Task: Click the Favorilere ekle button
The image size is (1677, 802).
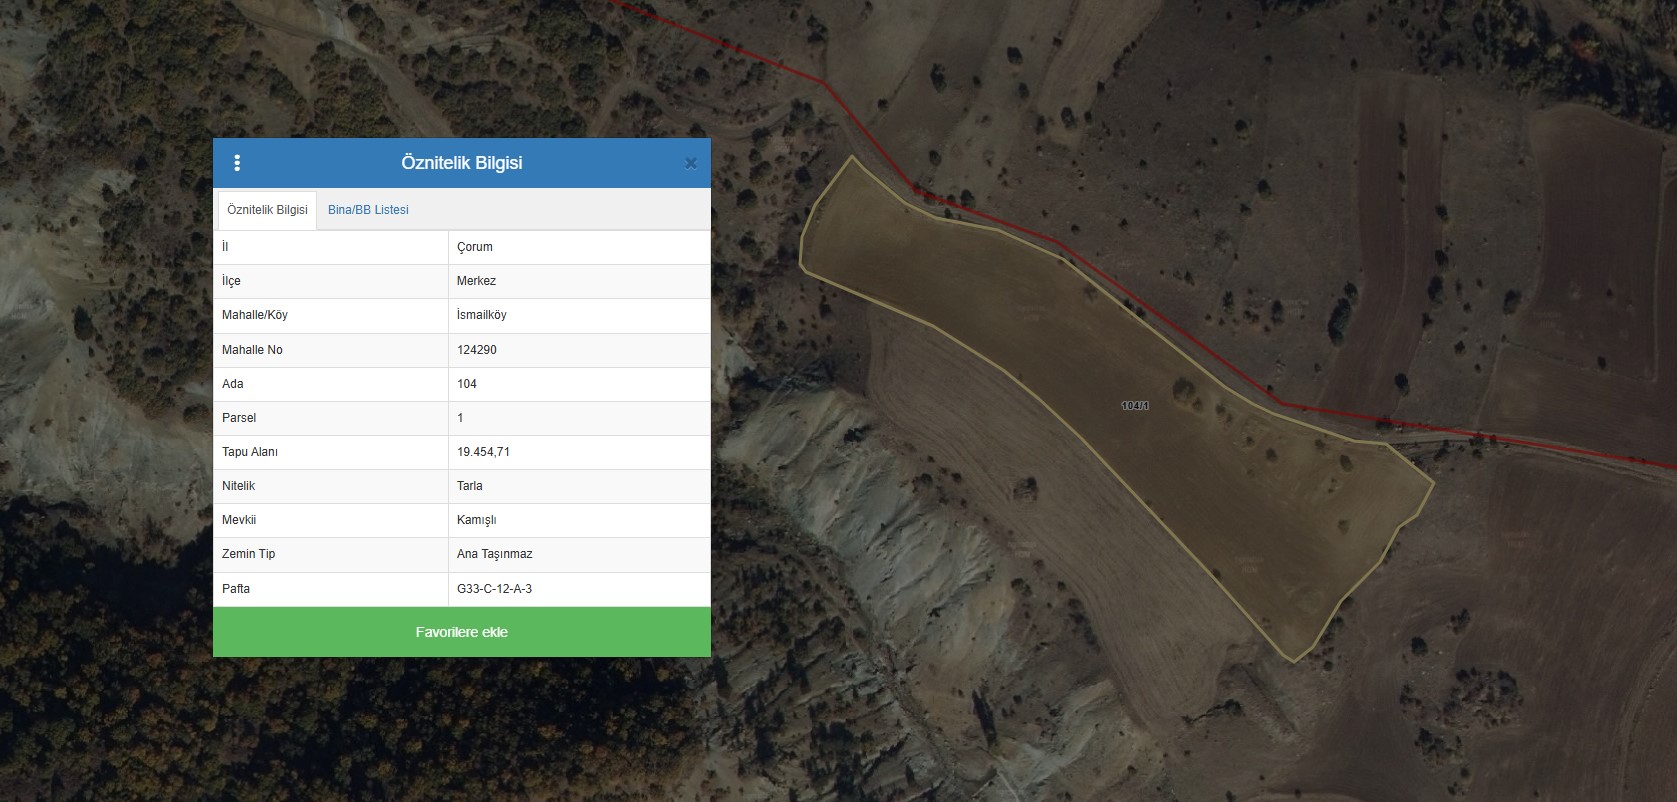Action: (462, 632)
